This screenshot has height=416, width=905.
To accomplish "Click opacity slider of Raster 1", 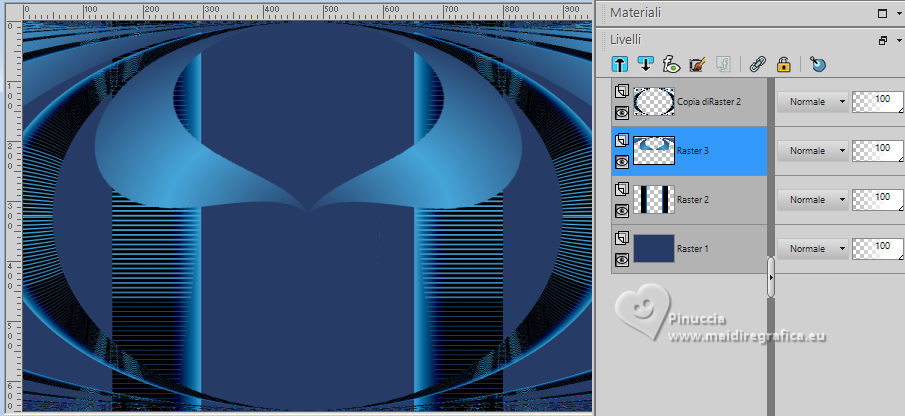I will [878, 249].
